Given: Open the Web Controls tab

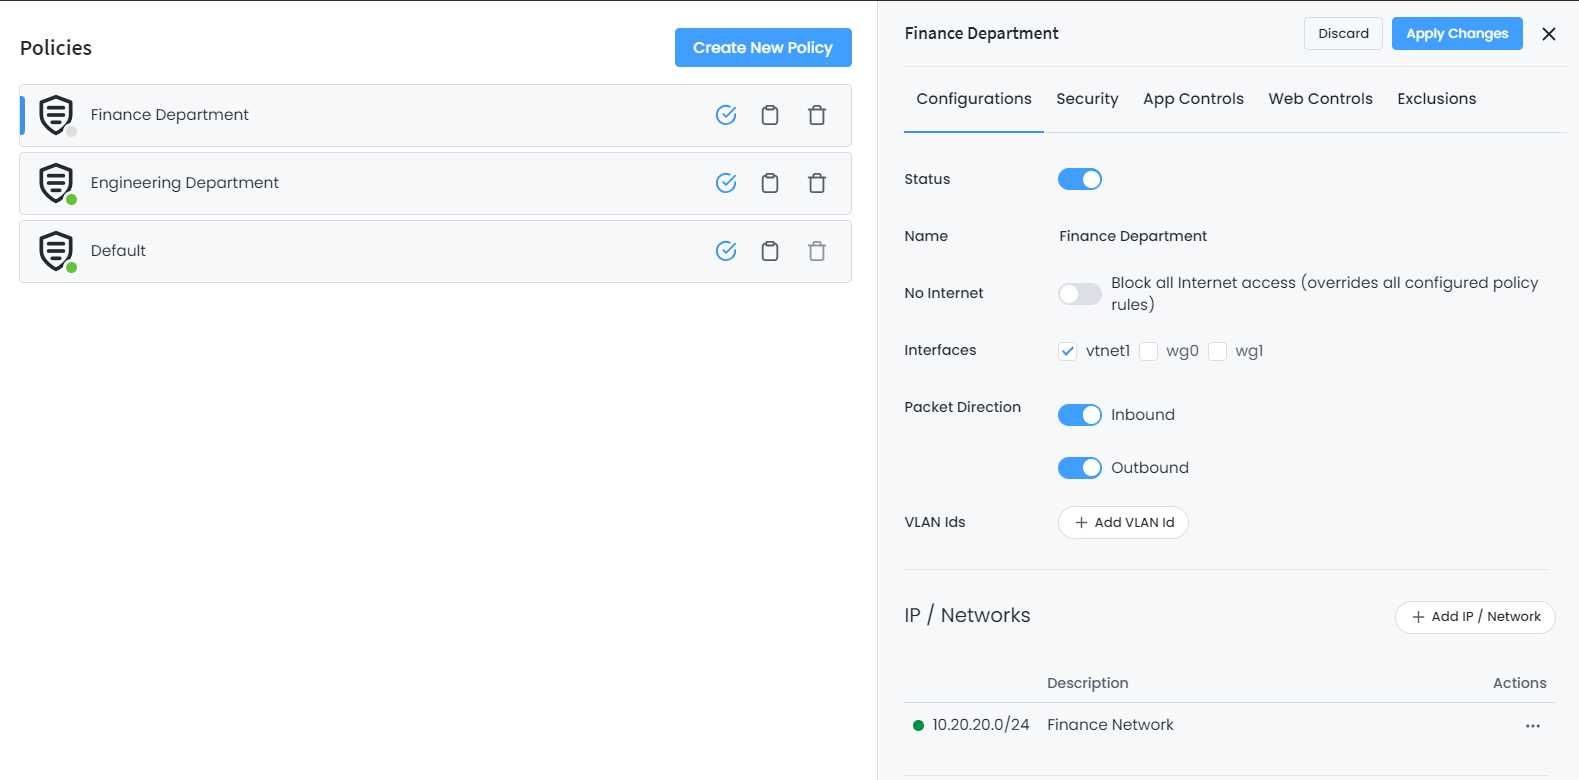Looking at the screenshot, I should click(1320, 99).
